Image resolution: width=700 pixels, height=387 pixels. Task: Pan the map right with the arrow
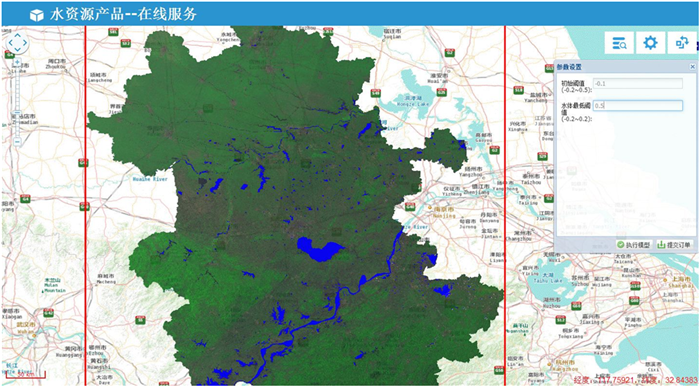click(25, 43)
